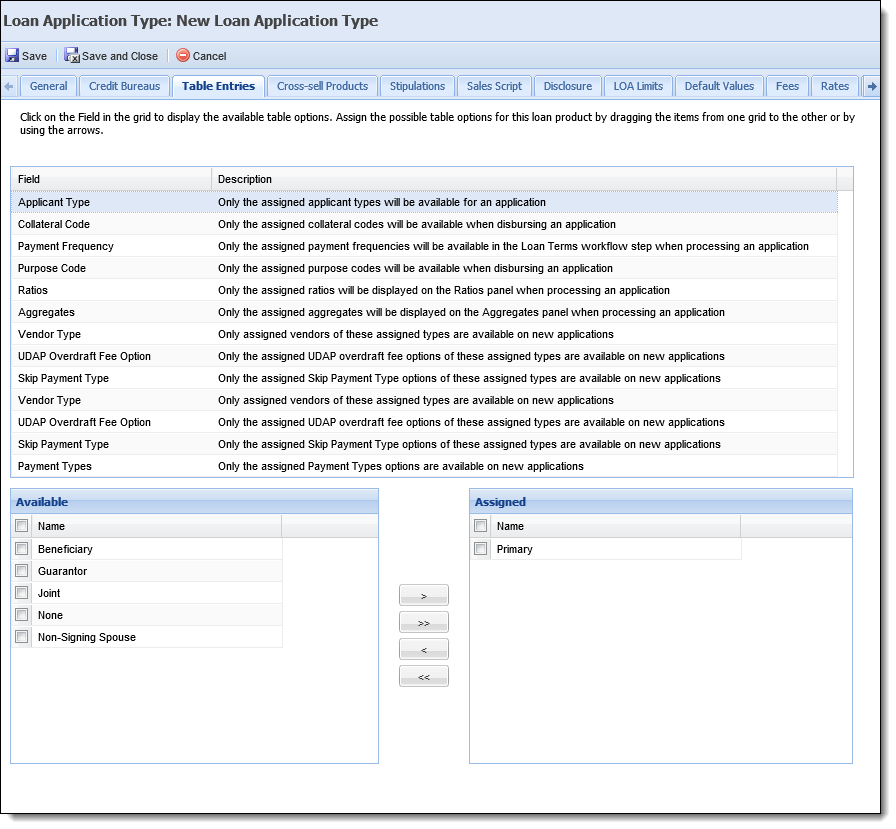Check the Guarantor checkbox
Viewport: 896px width, 829px height.
click(x=22, y=571)
